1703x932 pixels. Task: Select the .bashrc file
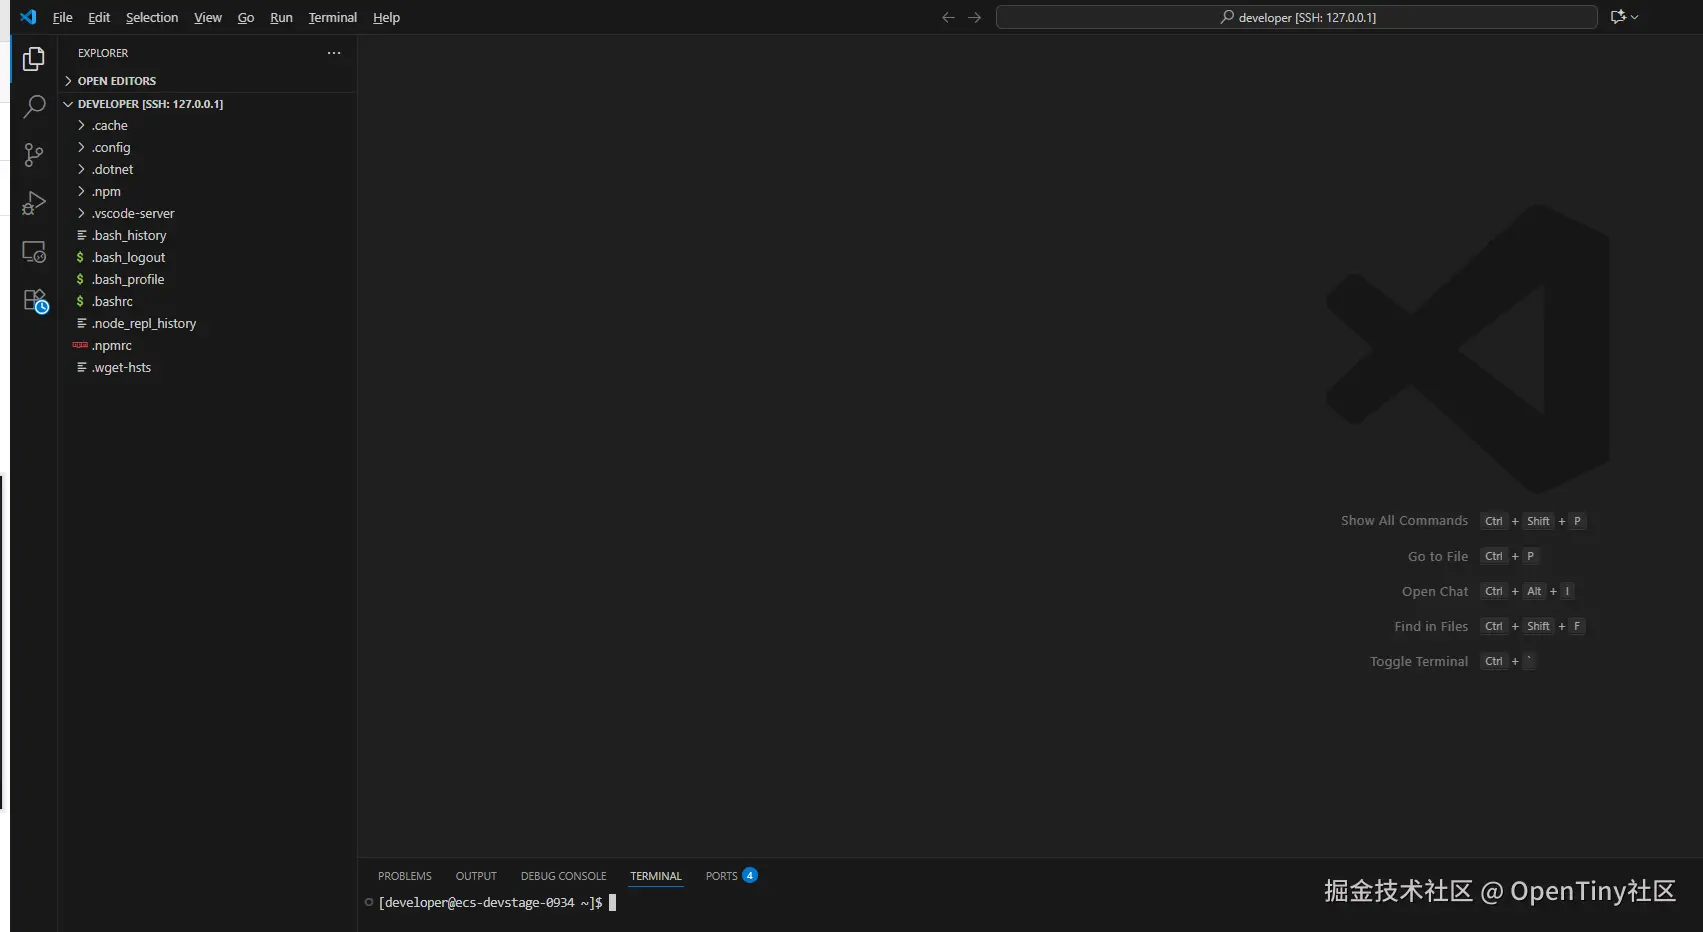pyautogui.click(x=113, y=301)
